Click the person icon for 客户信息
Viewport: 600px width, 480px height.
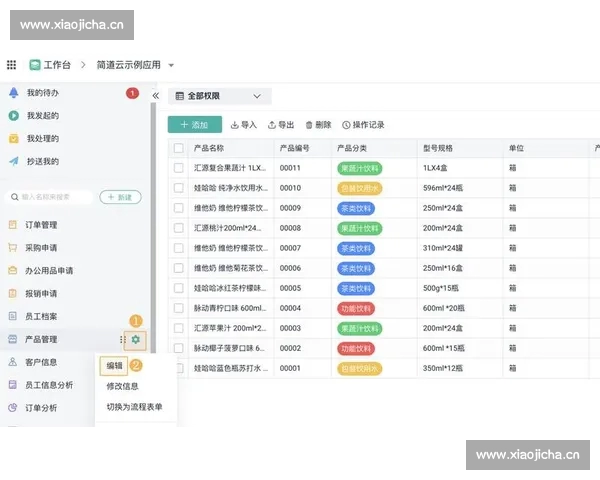(x=13, y=362)
